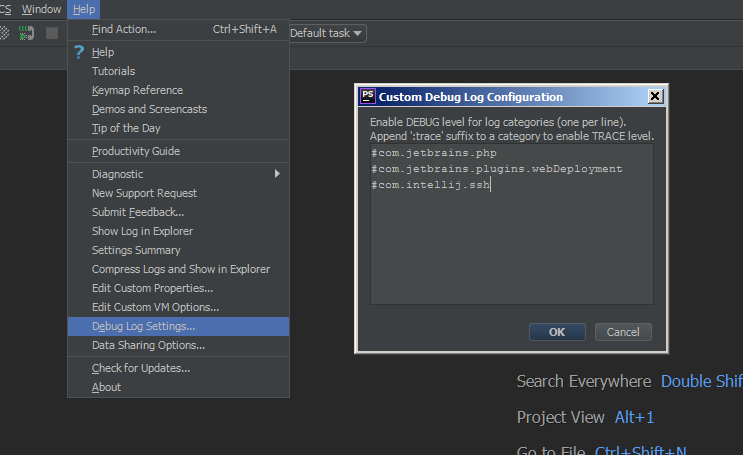This screenshot has height=455, width=743.
Task: Click Cancel in the debug log dialog
Action: coord(623,332)
